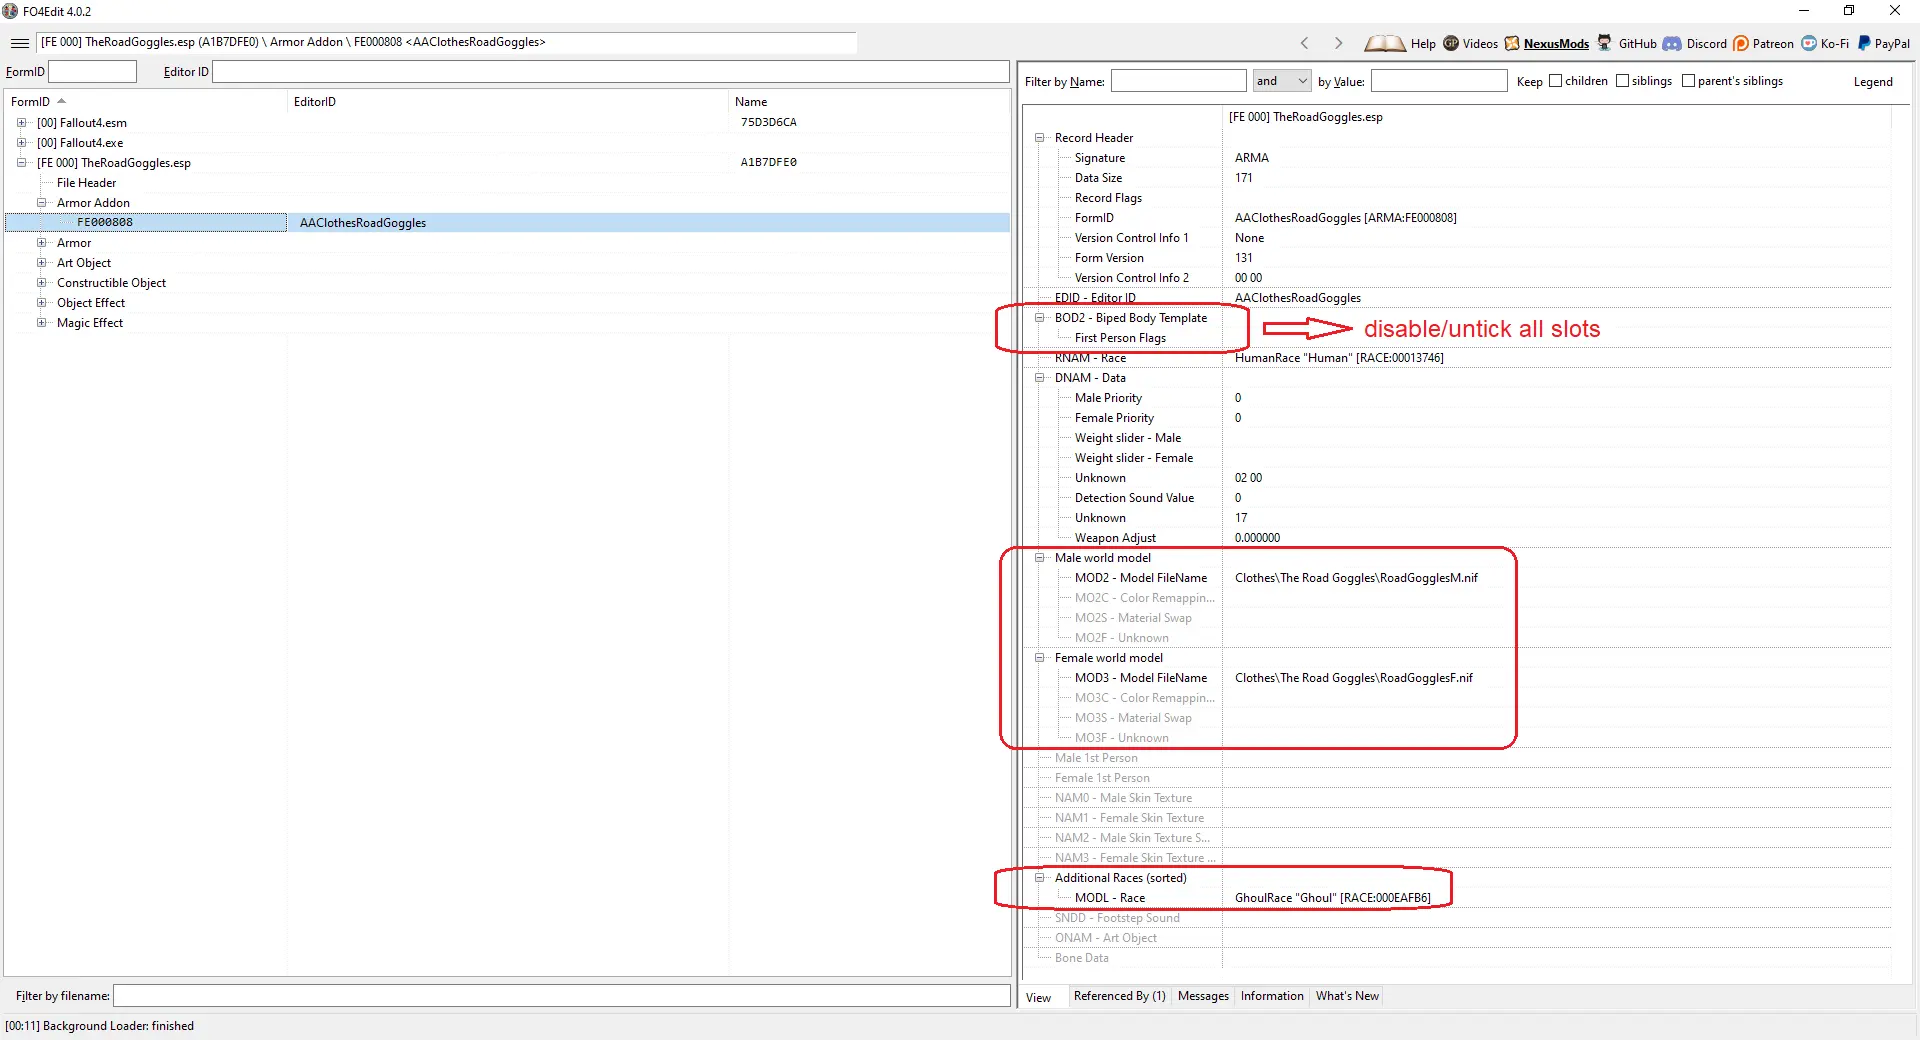The image size is (1920, 1040).
Task: Click the Help label link
Action: (1423, 44)
